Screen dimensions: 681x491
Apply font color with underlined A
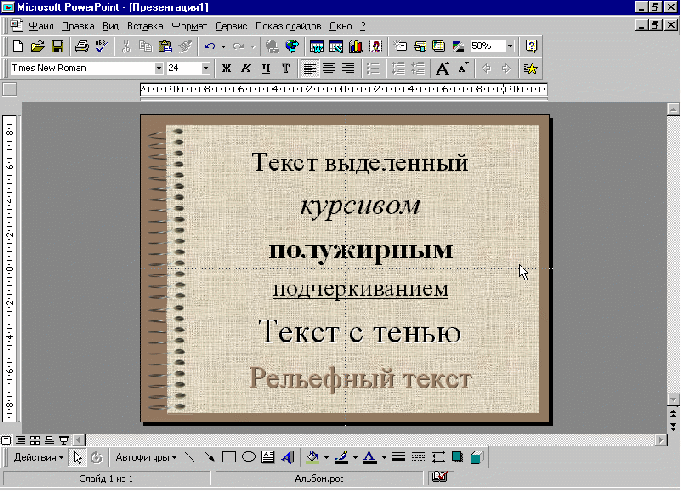[370, 457]
